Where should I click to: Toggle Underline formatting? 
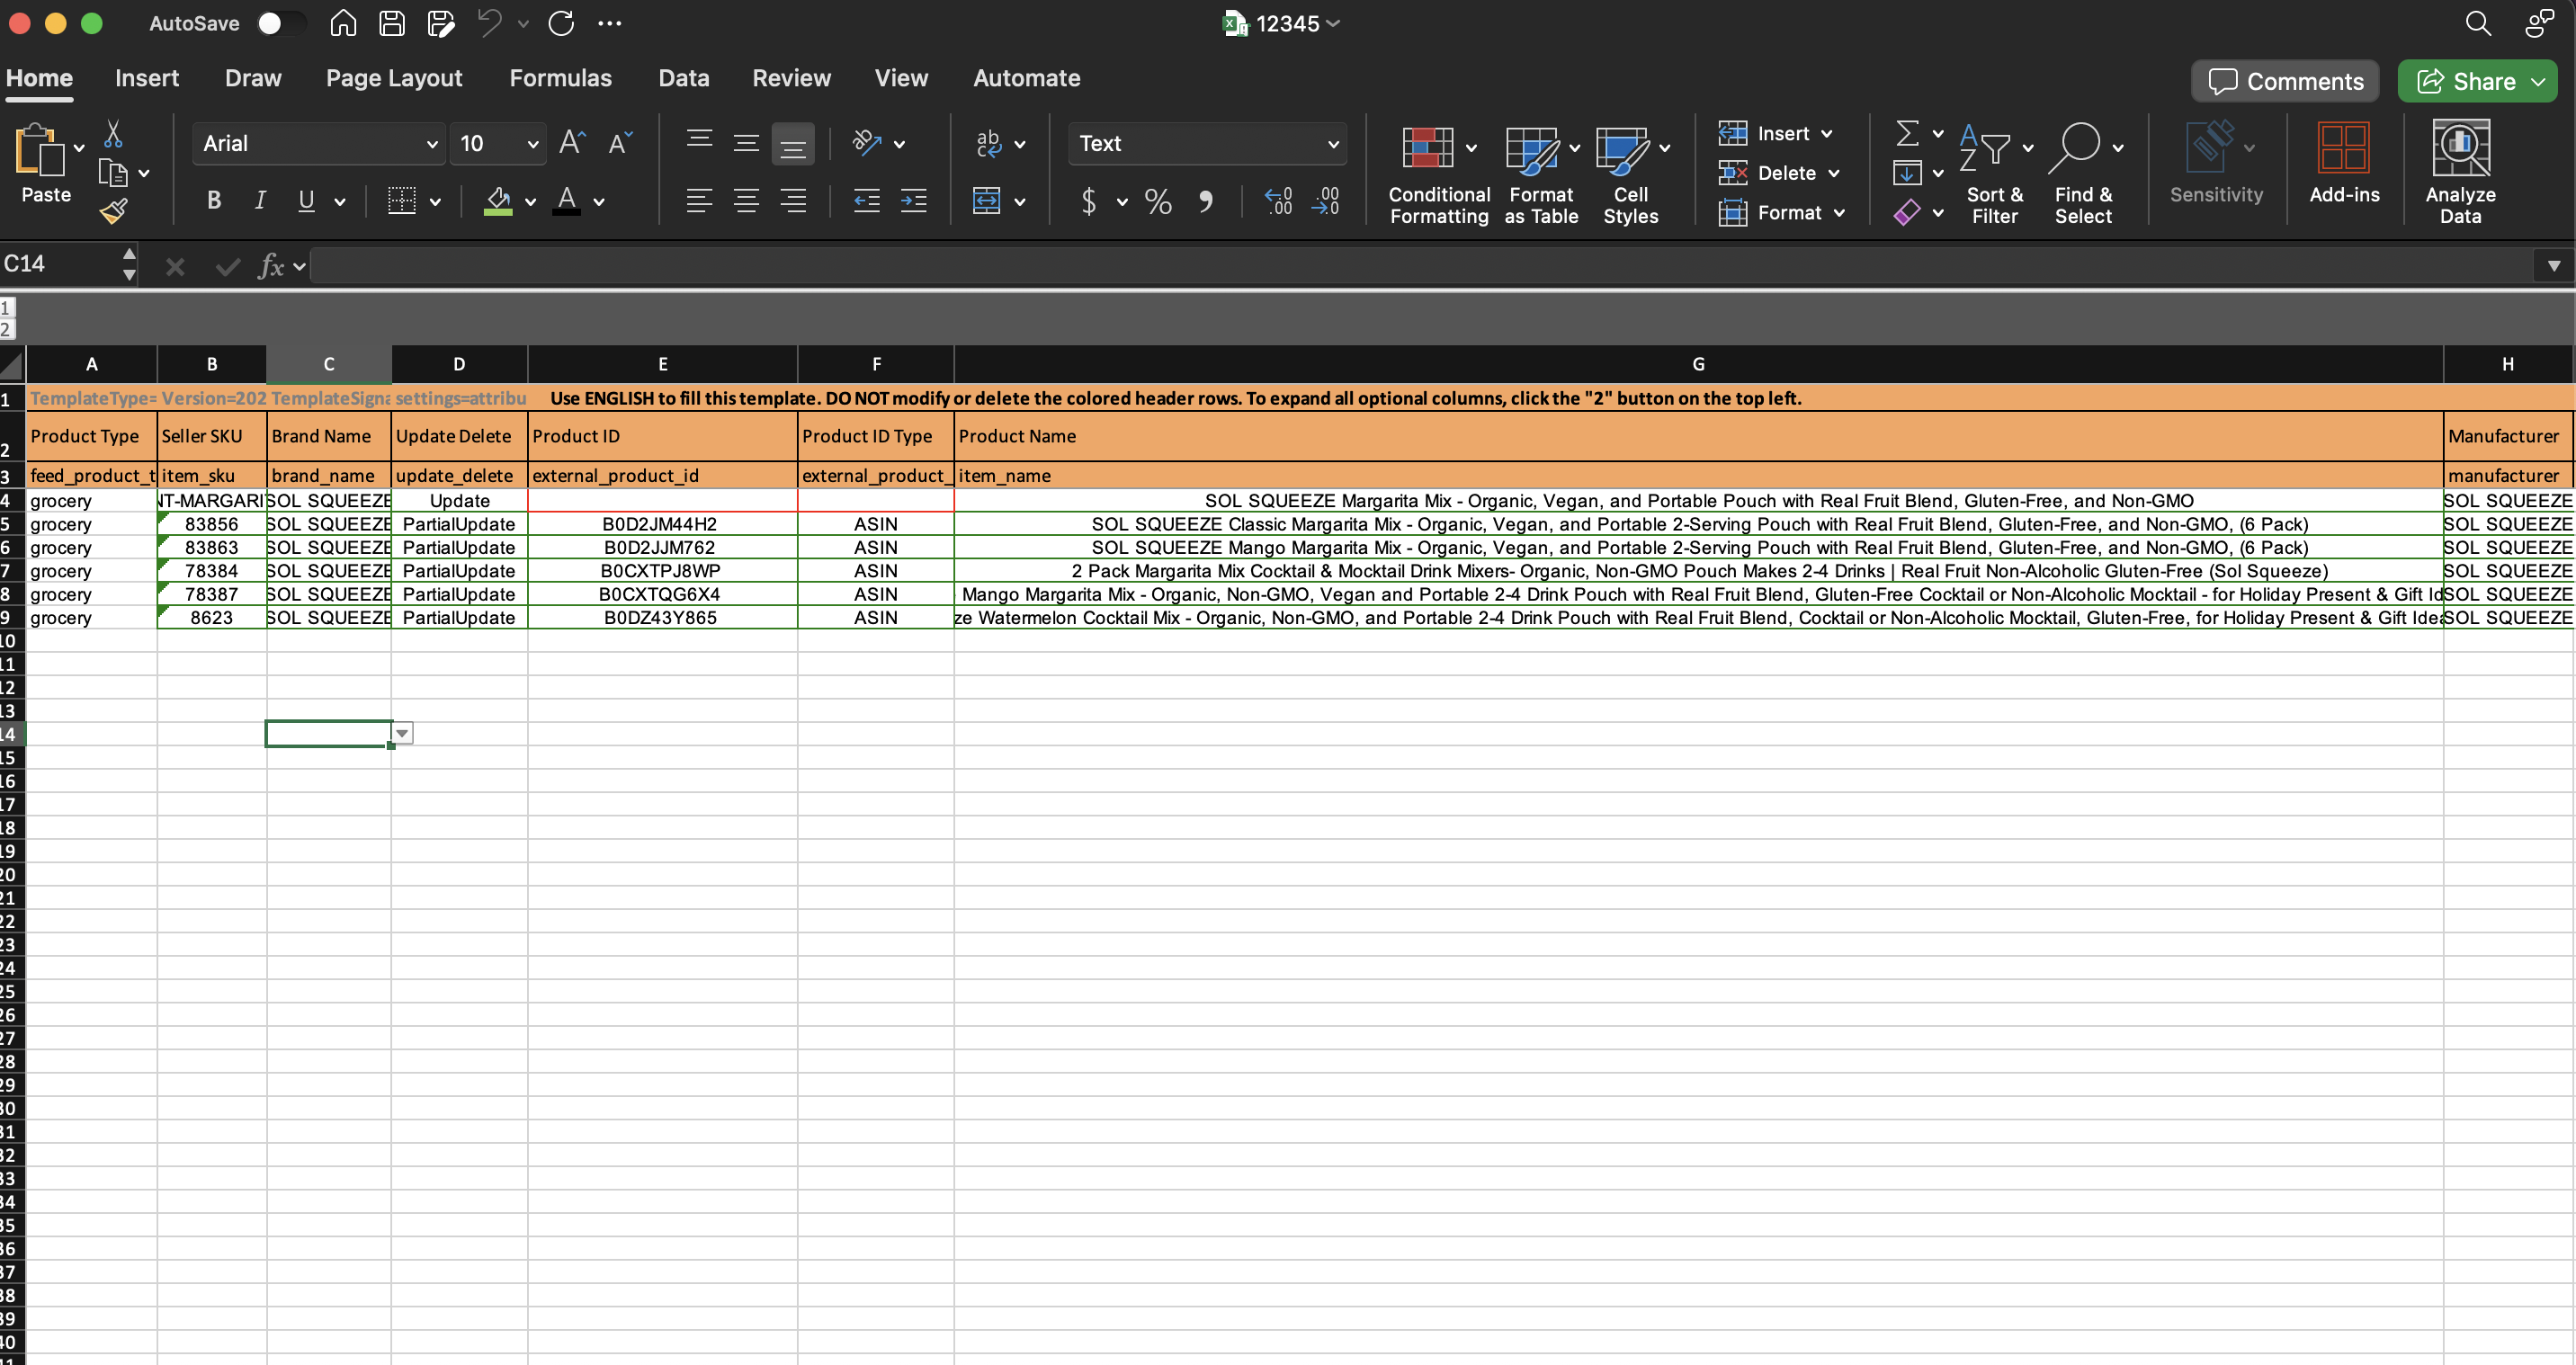pos(306,200)
